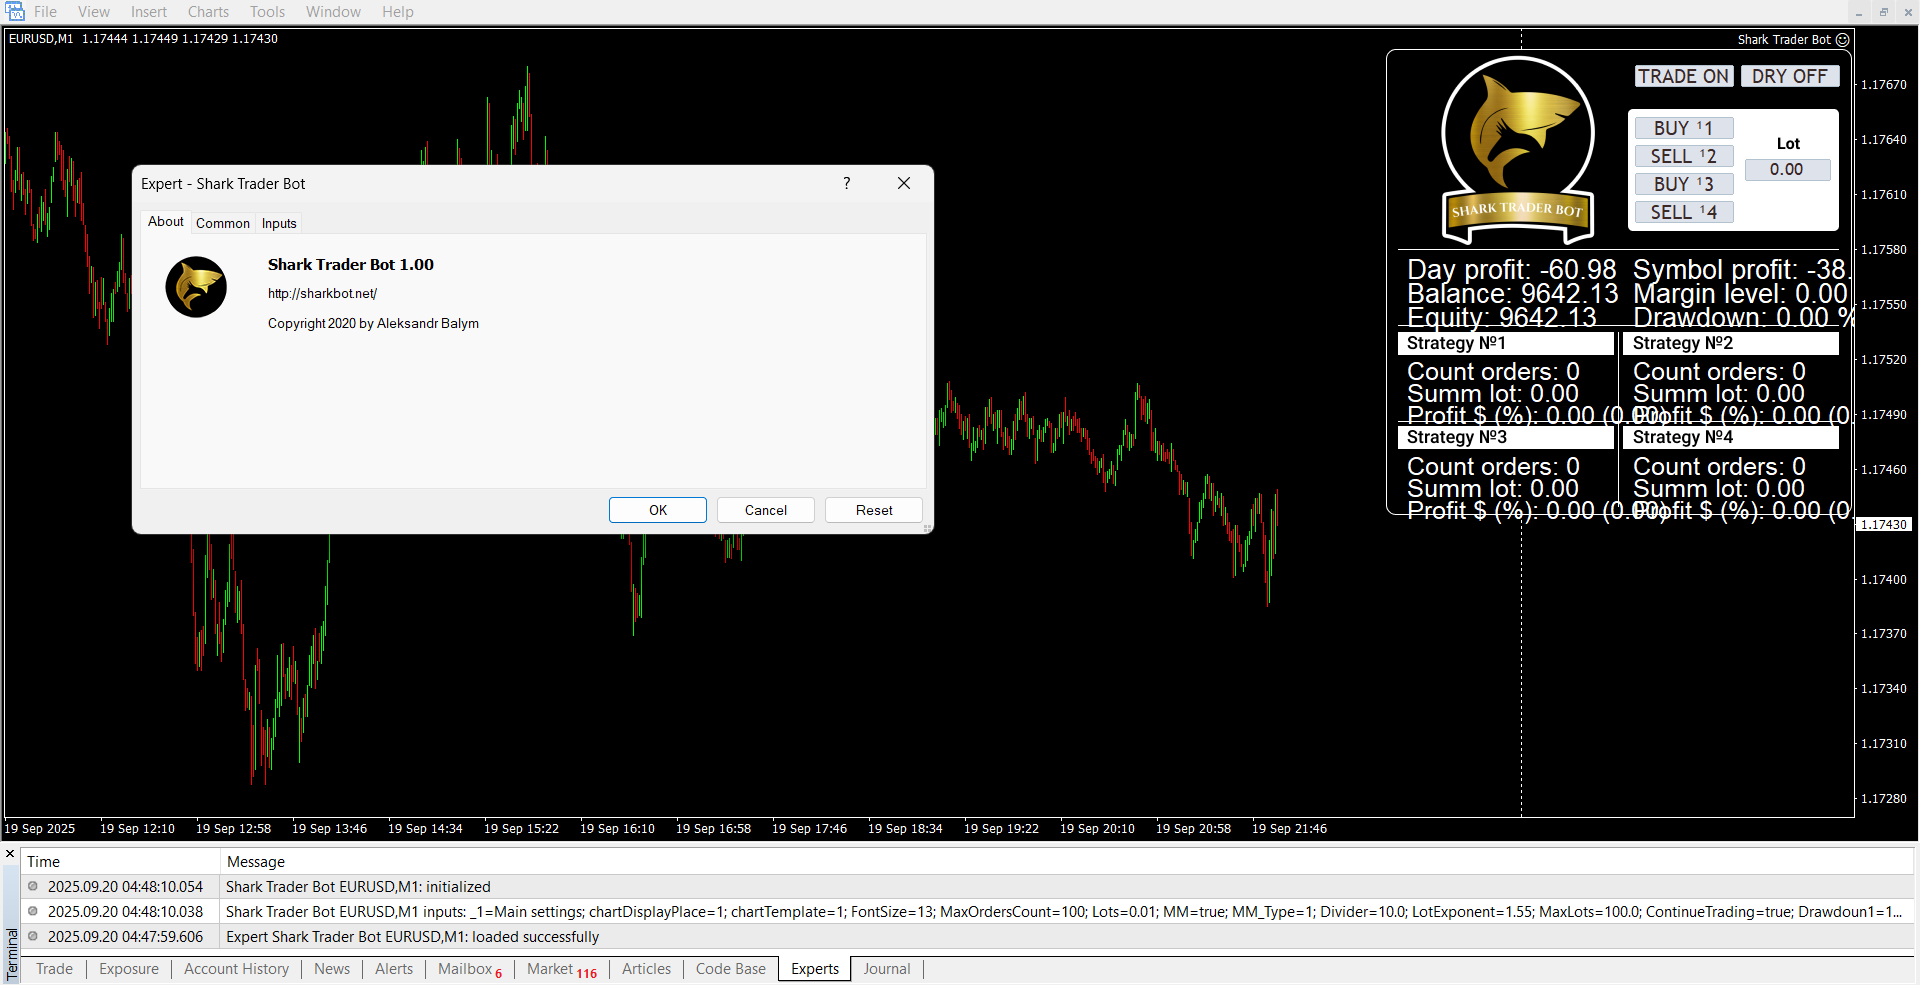
Task: Close the Terminal panel with X icon
Action: [10, 854]
